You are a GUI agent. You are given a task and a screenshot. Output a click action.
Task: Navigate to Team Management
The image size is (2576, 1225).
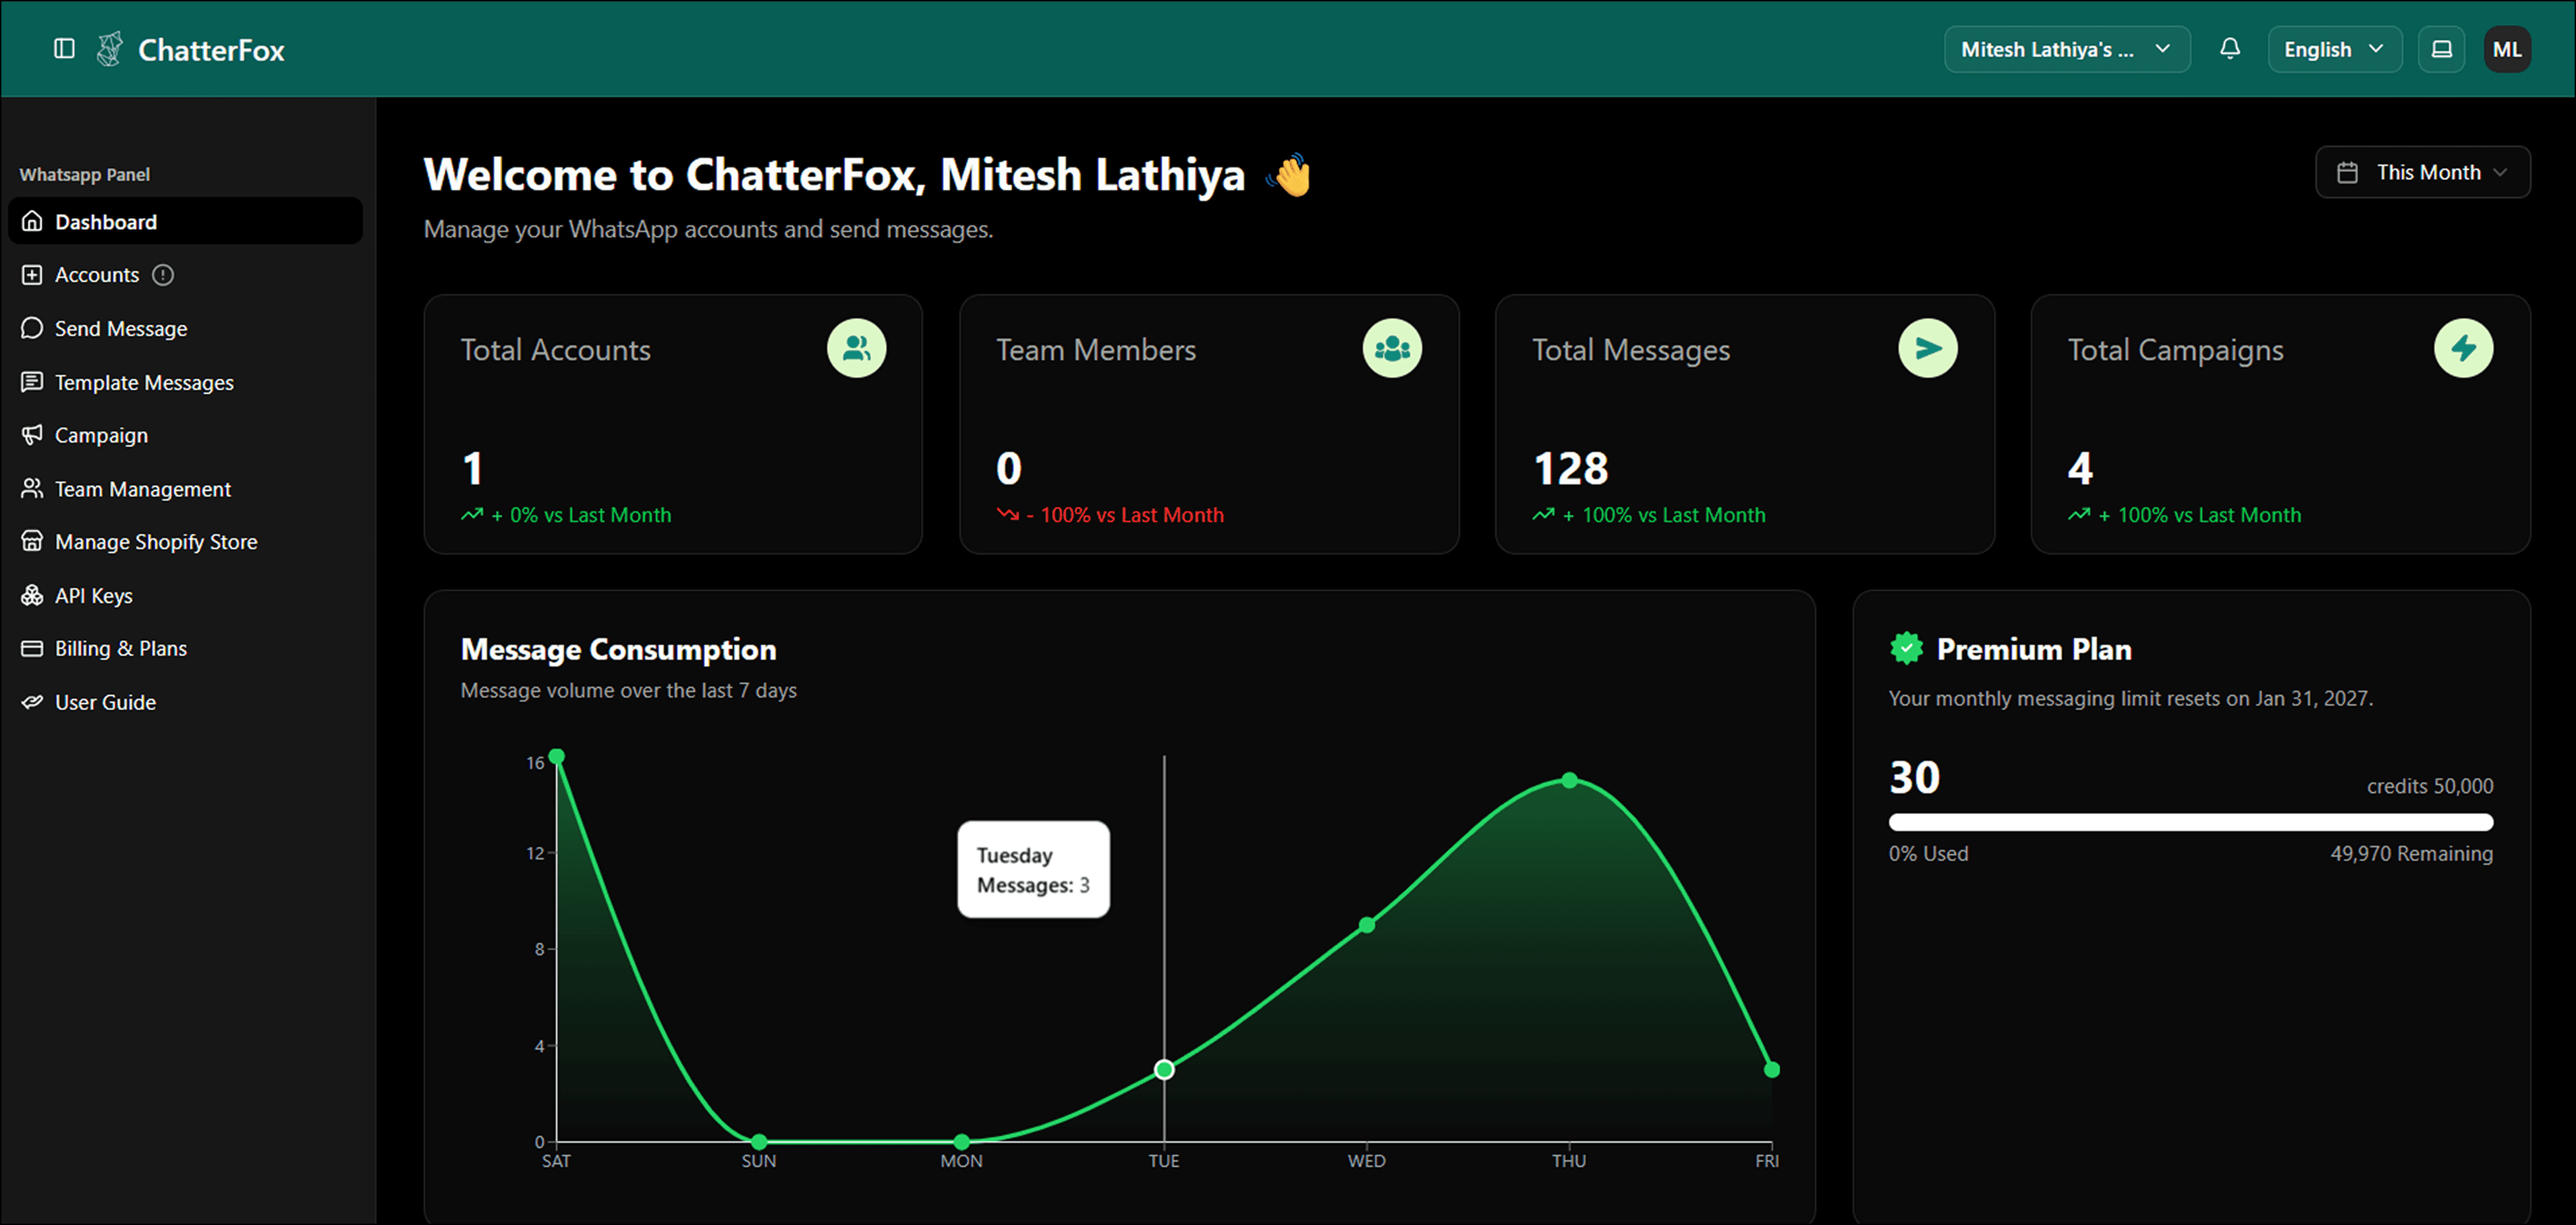click(185, 488)
